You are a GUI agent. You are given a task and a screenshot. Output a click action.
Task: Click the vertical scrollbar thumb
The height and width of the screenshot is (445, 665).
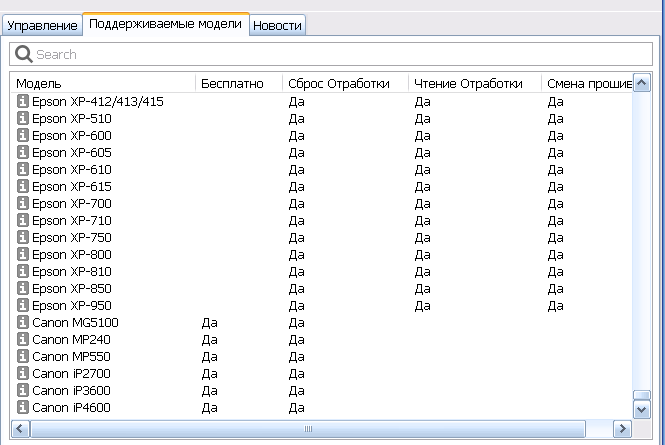[x=642, y=395]
